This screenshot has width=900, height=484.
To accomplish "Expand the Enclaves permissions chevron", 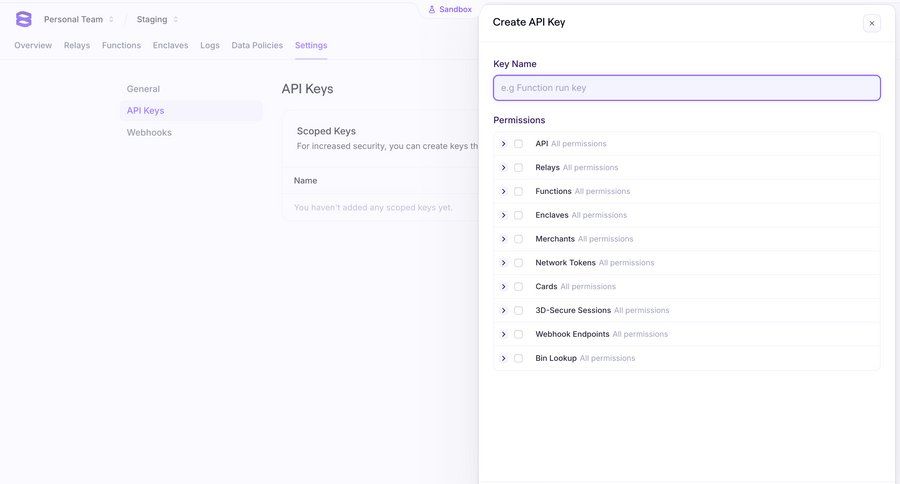I will click(503, 215).
